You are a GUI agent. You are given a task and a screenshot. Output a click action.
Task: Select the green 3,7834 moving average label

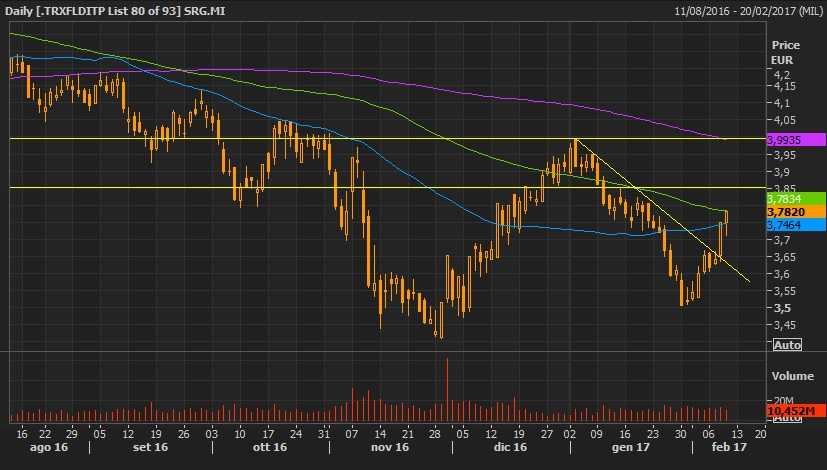coord(783,198)
